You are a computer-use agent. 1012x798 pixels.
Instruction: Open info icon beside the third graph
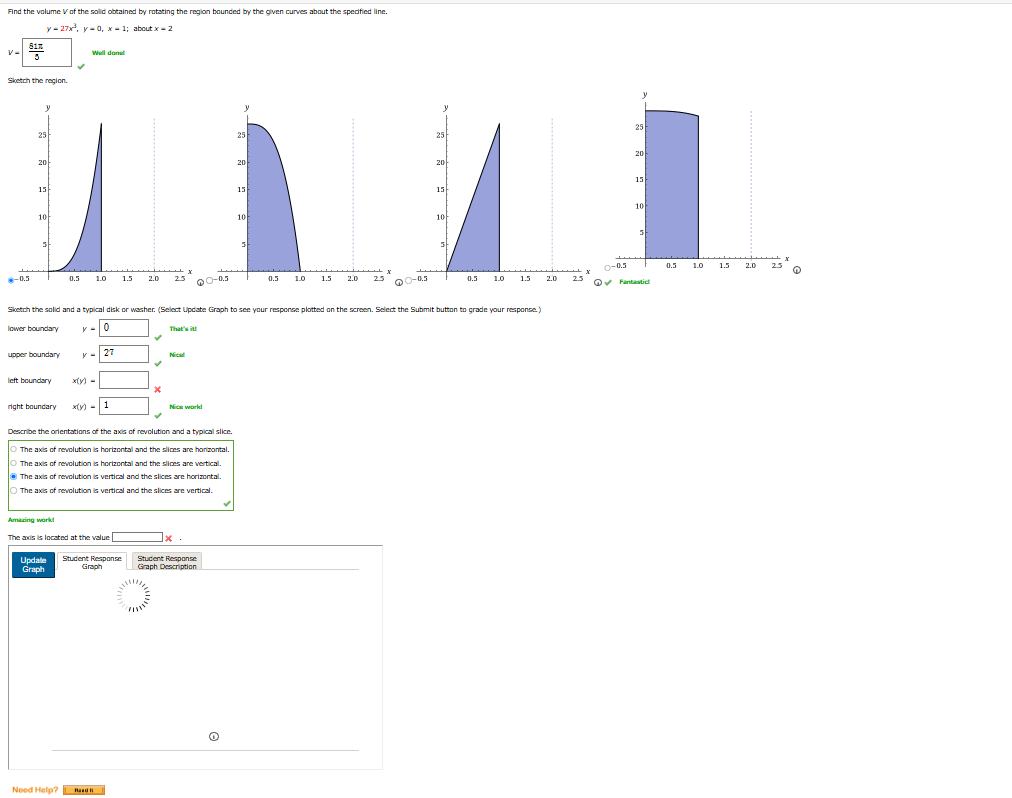598,282
